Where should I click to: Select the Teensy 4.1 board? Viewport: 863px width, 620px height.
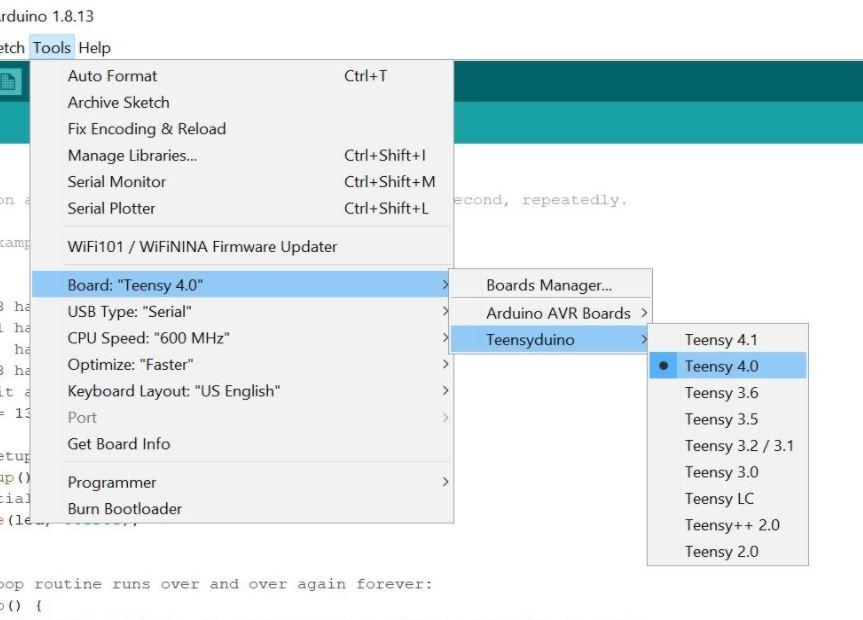728,340
